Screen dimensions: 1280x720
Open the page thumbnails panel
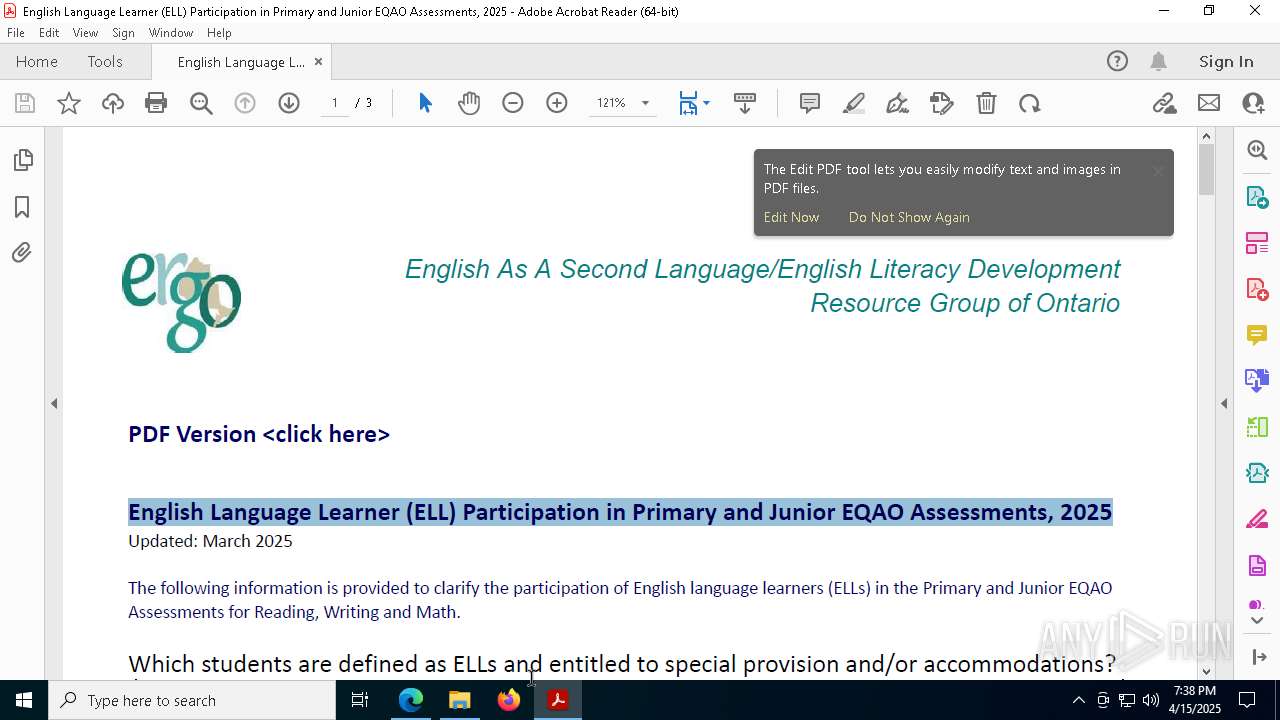22,160
